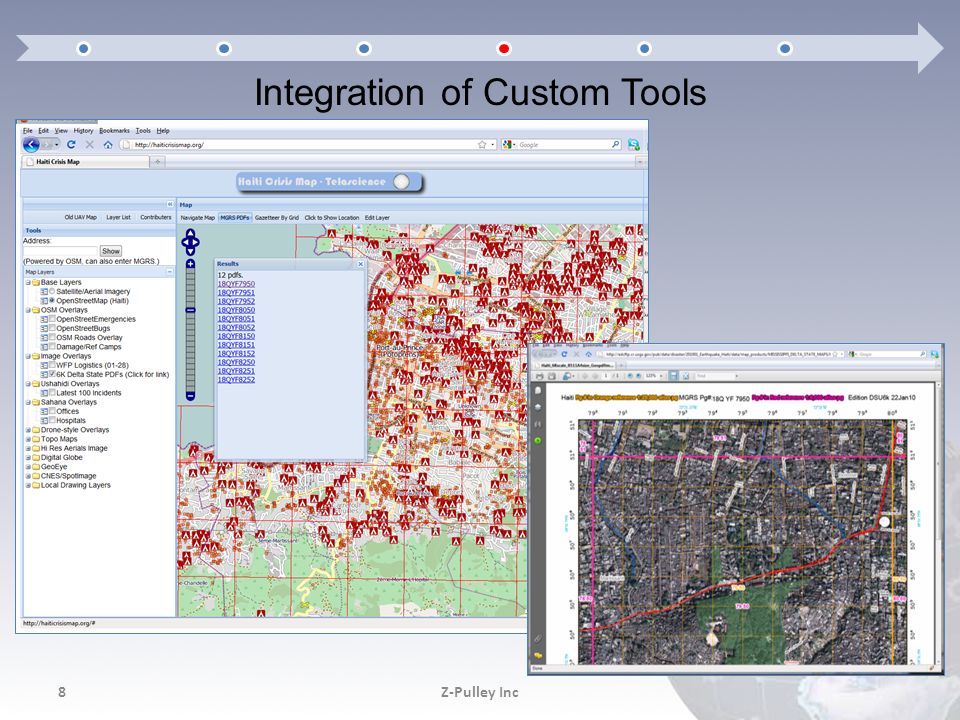
Task: Click the bookmark star in the address bar
Action: pyautogui.click(x=482, y=144)
